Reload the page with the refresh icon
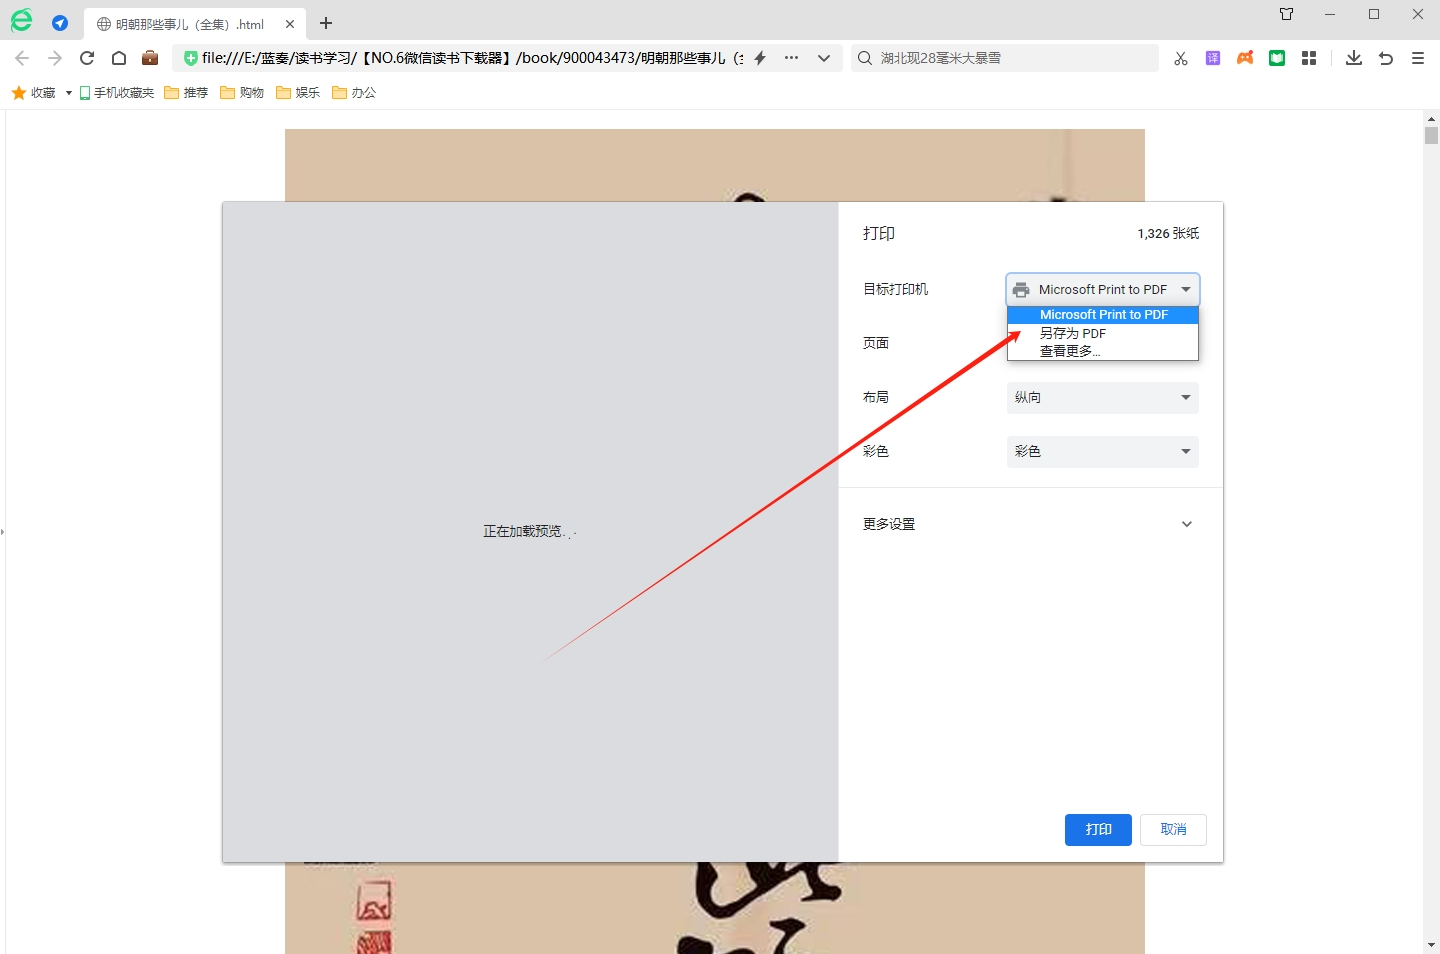1440x954 pixels. tap(87, 58)
